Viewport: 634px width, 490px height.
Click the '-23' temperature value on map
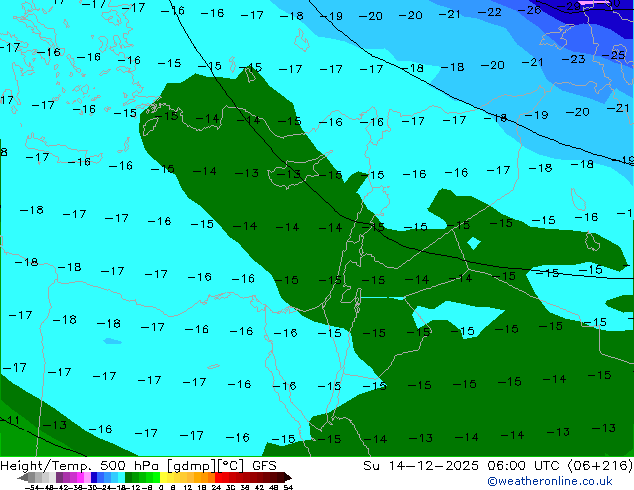click(574, 59)
